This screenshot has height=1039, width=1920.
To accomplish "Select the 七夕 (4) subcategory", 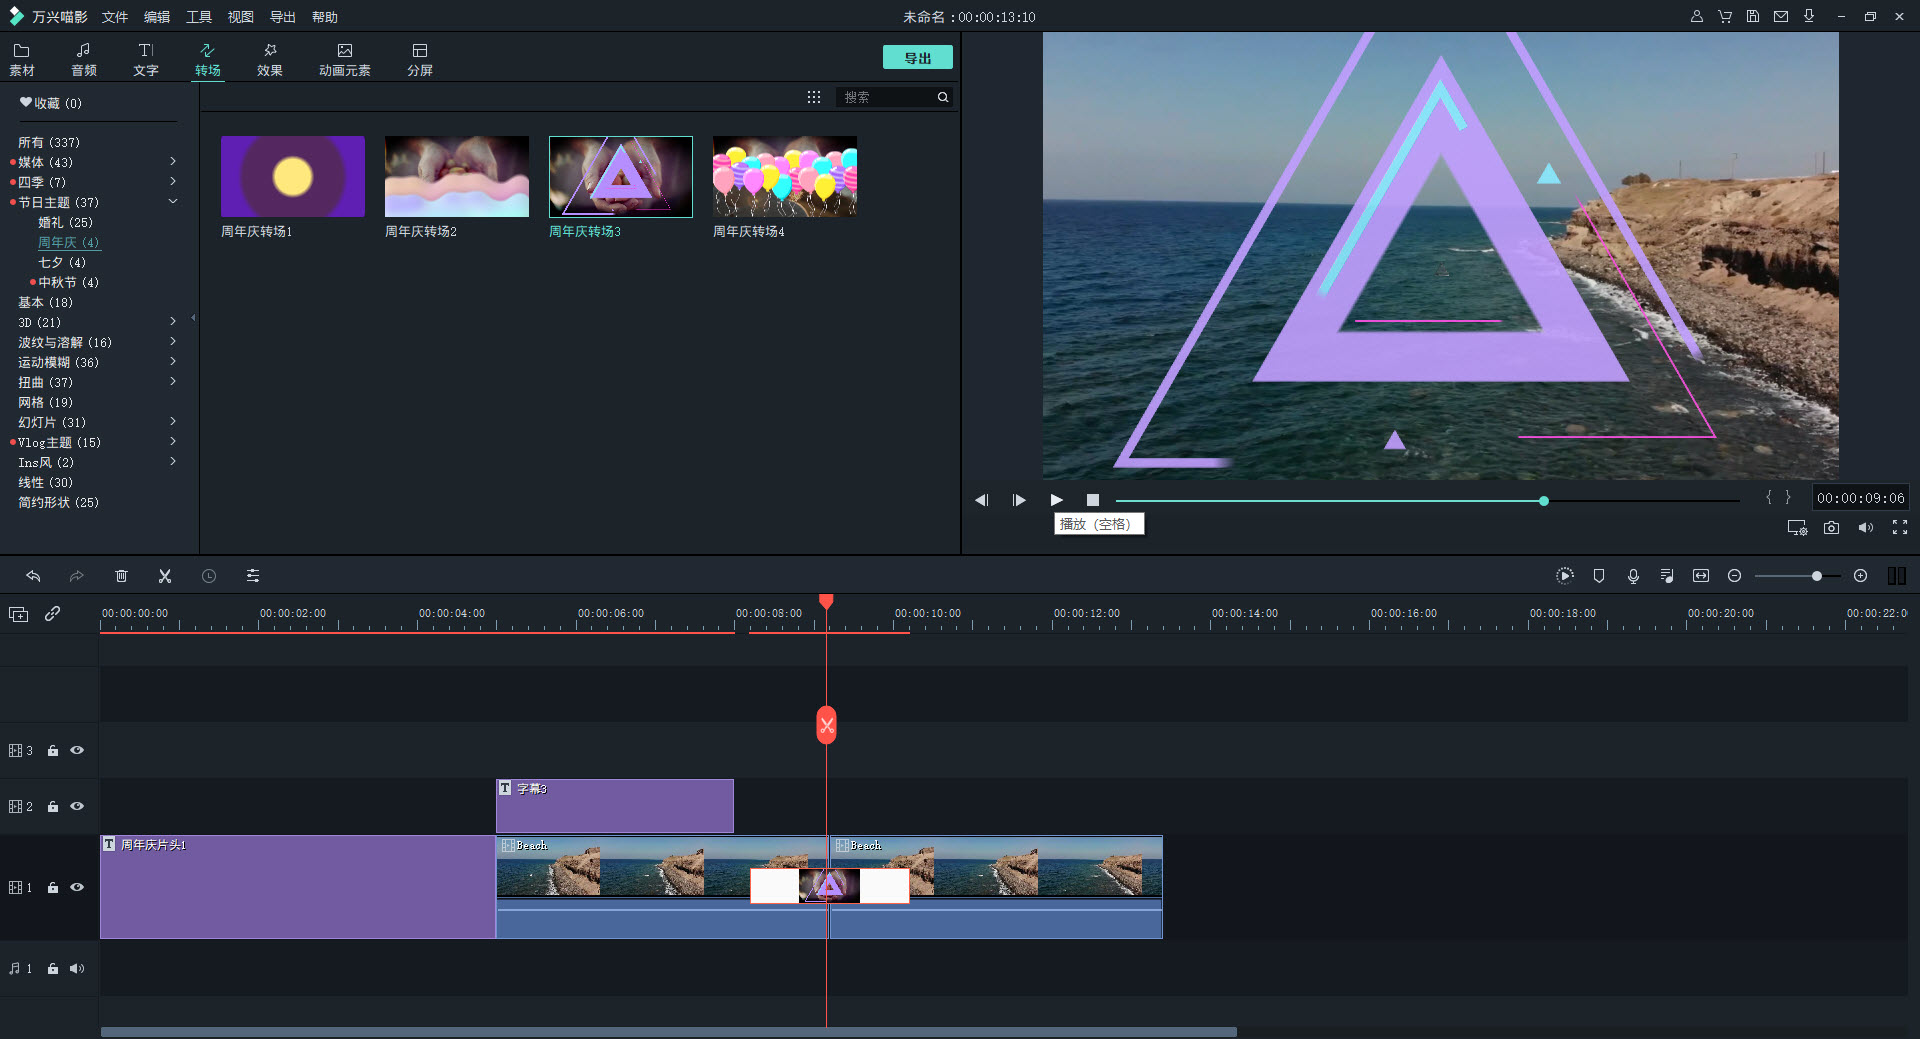I will click(x=62, y=262).
